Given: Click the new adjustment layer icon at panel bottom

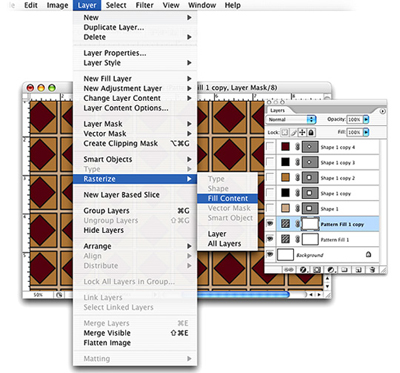Looking at the screenshot, I should pyautogui.click(x=331, y=269).
